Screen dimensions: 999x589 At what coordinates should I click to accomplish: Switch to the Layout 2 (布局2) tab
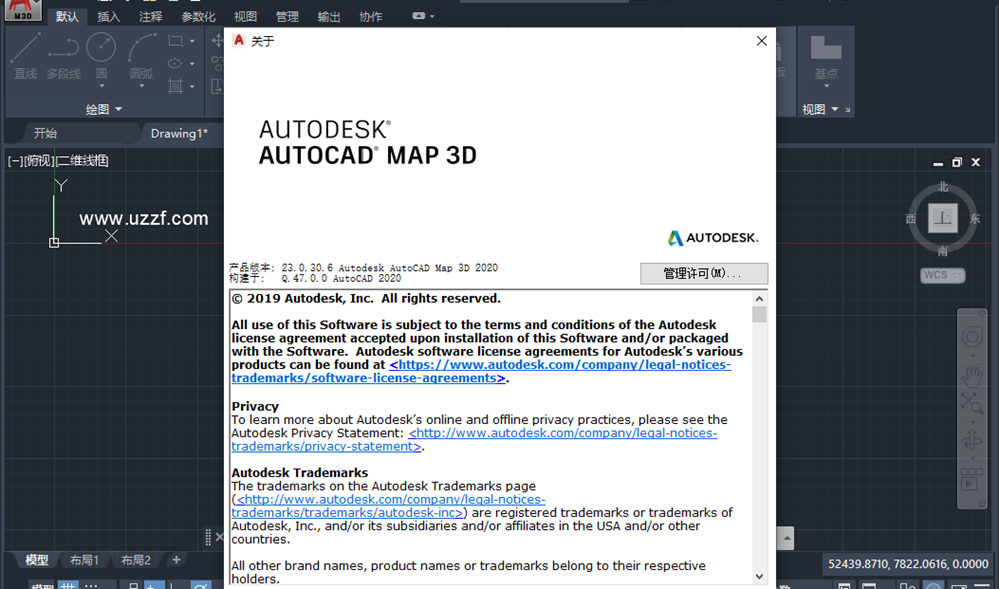point(136,560)
